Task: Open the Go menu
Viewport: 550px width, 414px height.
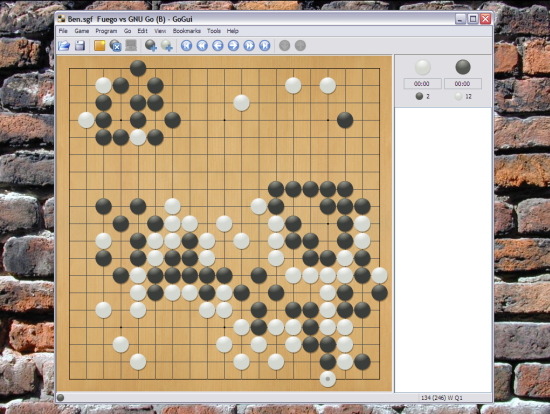Action: coord(127,31)
